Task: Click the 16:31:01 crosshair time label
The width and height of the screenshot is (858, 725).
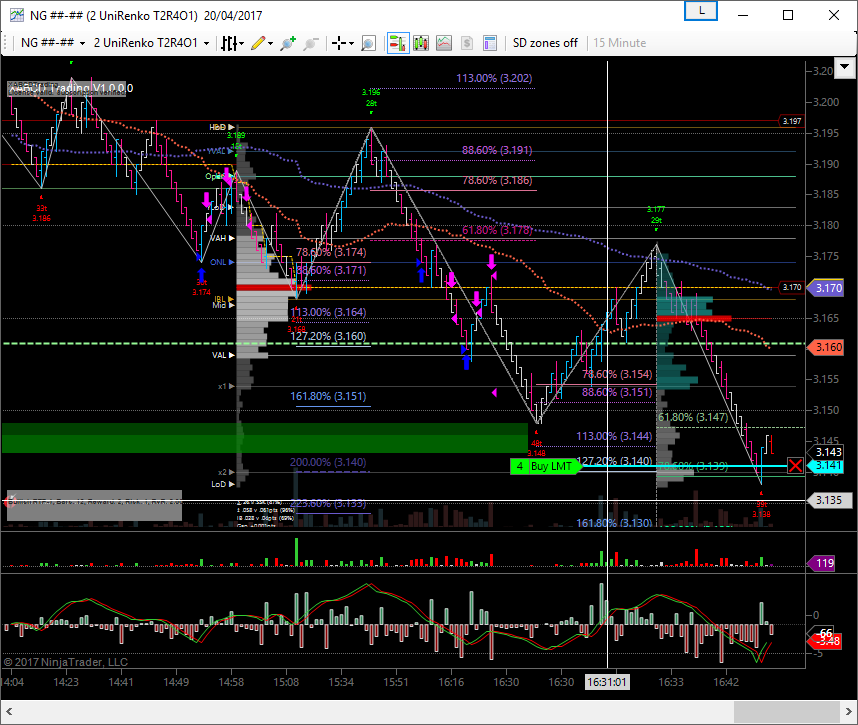Action: pos(606,682)
